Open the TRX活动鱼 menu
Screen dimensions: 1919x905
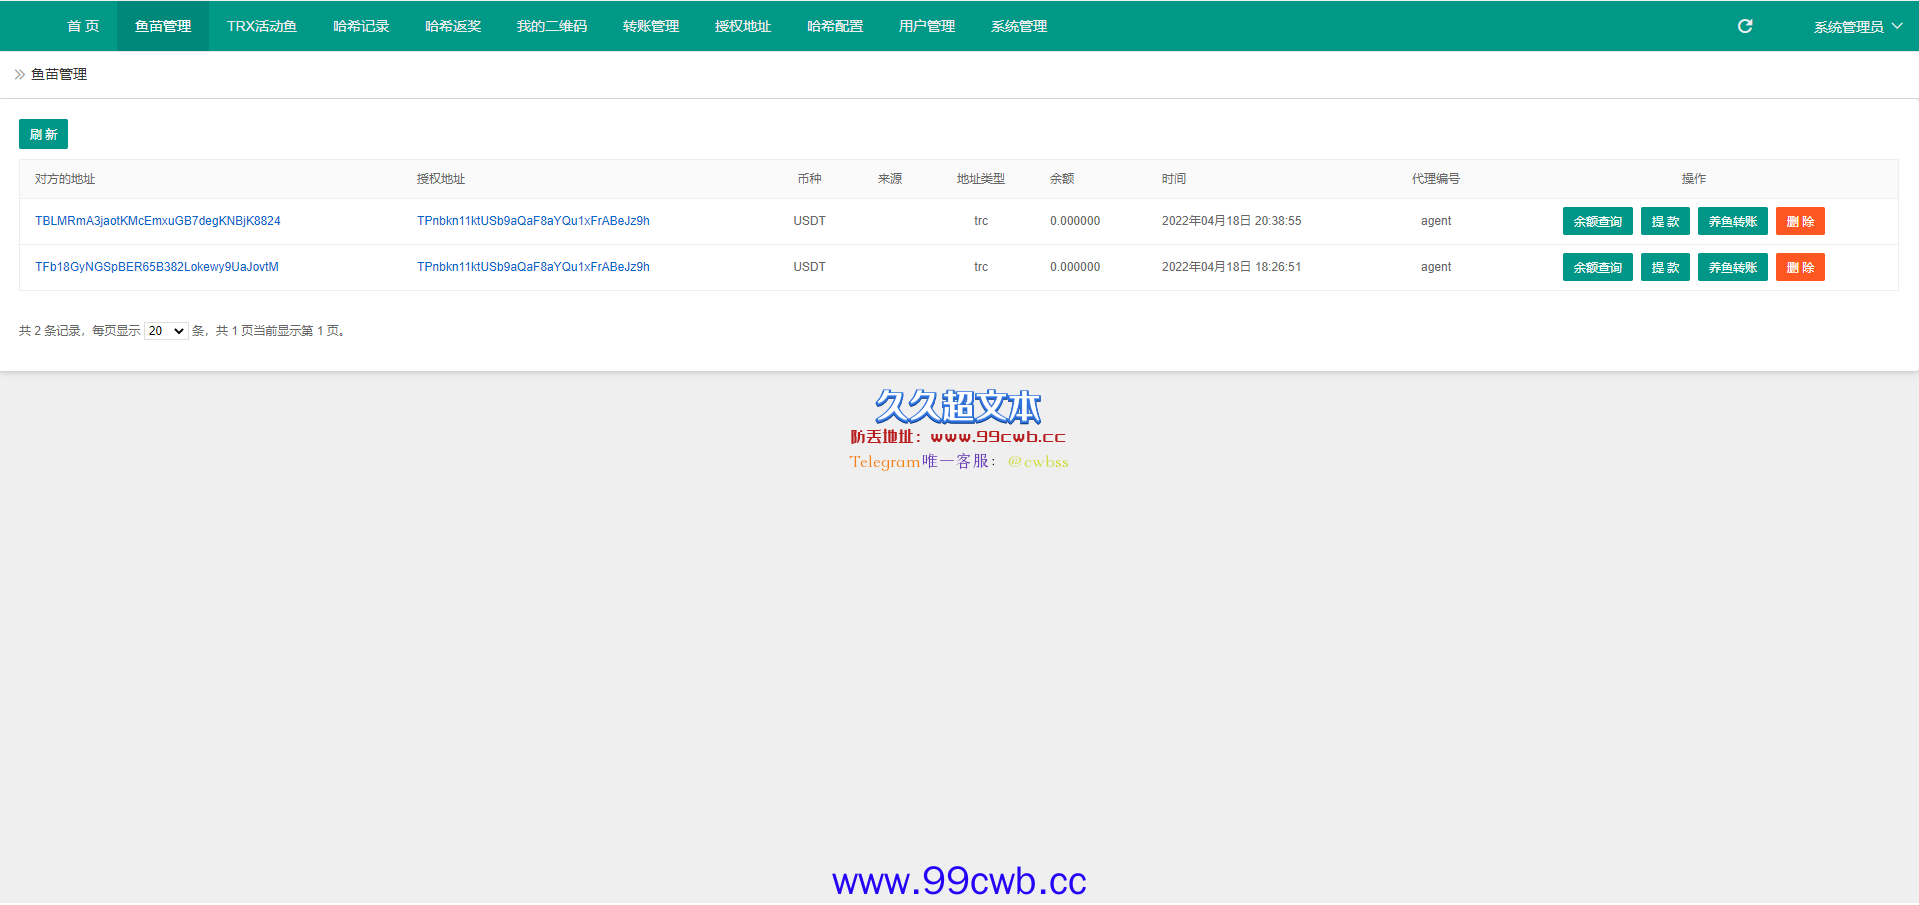click(262, 26)
